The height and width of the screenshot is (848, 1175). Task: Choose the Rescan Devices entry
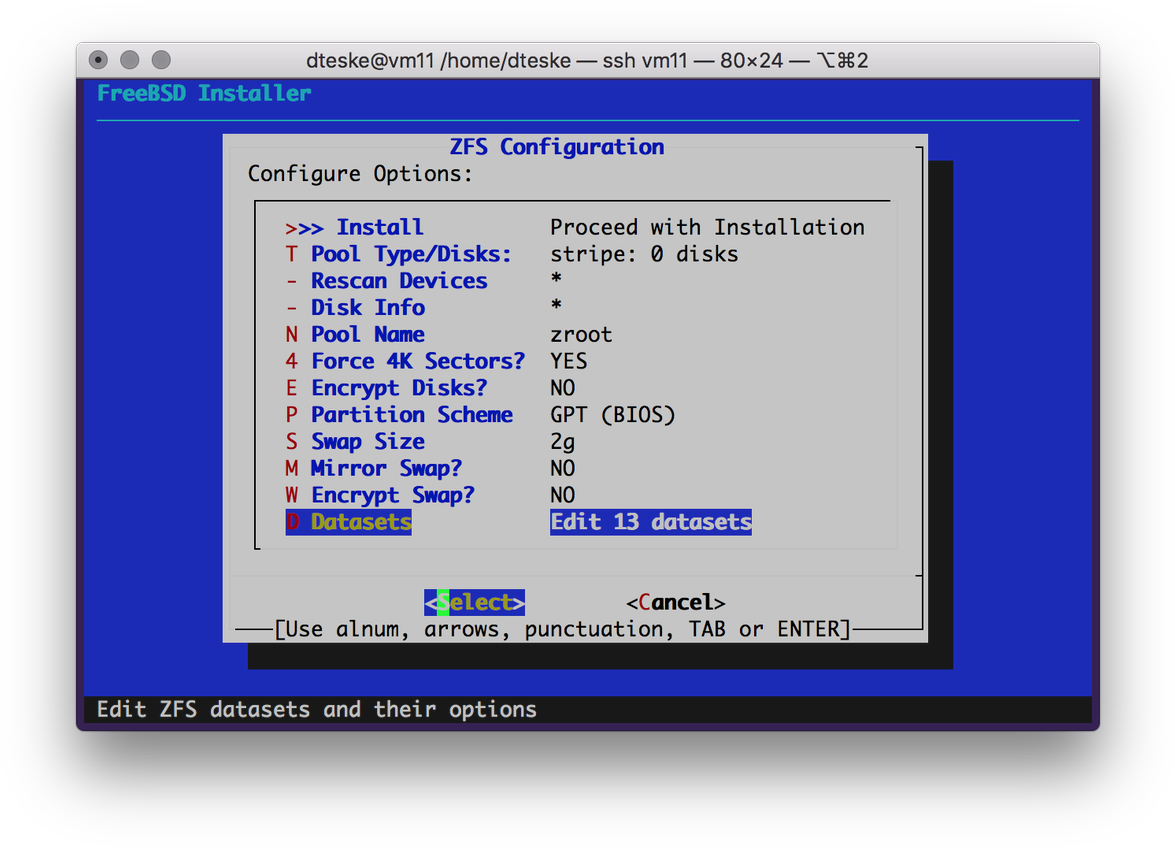point(398,282)
